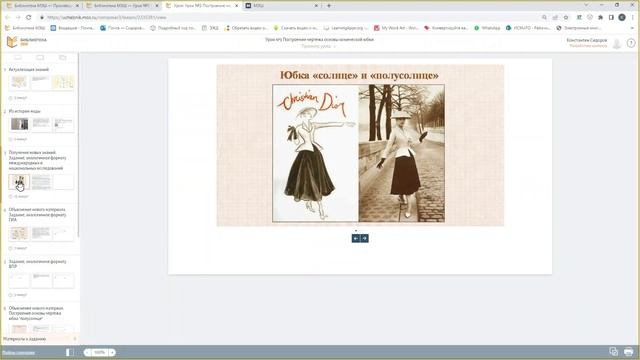The image size is (640, 360).
Task: Open the help question mark icon
Action: (631, 43)
